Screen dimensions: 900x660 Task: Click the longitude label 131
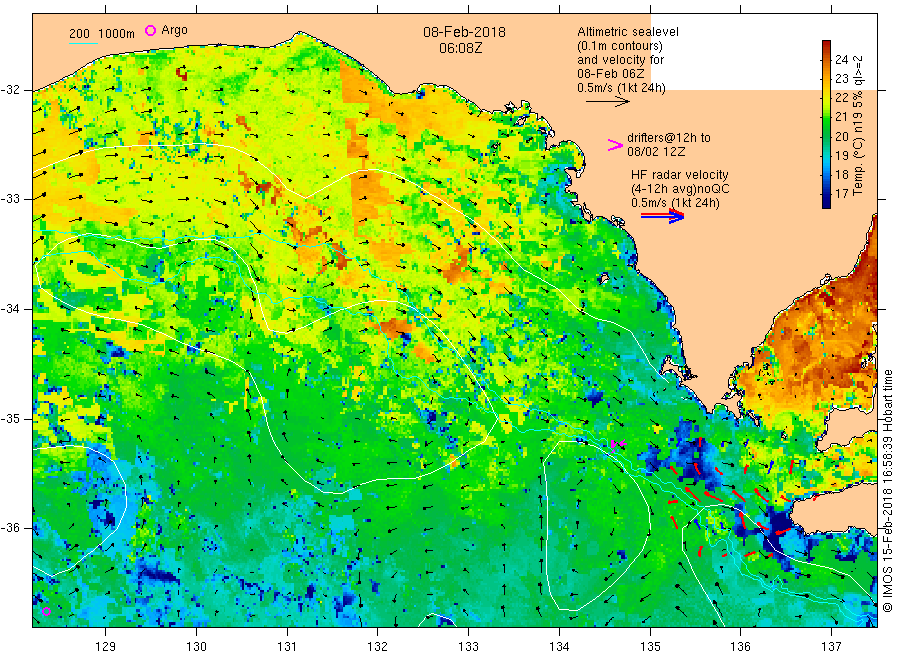point(287,646)
